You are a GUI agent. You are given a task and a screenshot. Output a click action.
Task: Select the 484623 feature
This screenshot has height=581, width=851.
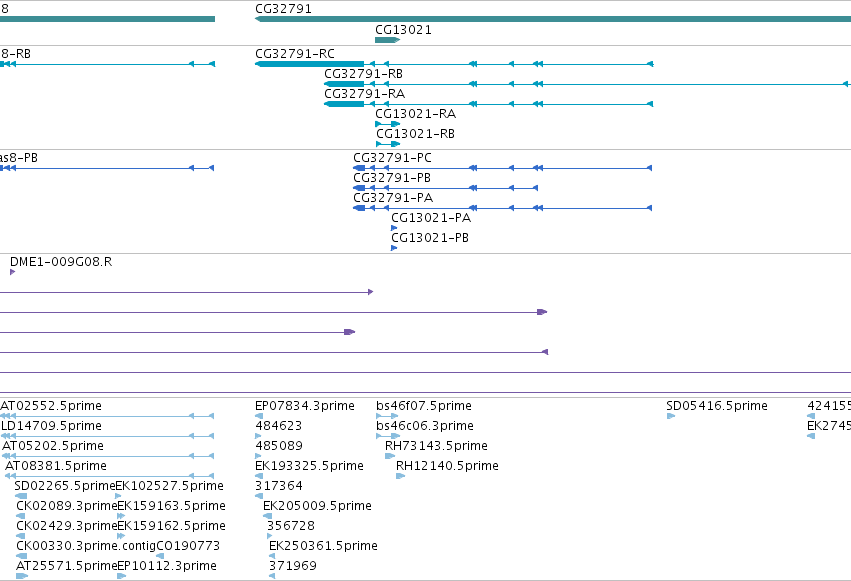[259, 436]
